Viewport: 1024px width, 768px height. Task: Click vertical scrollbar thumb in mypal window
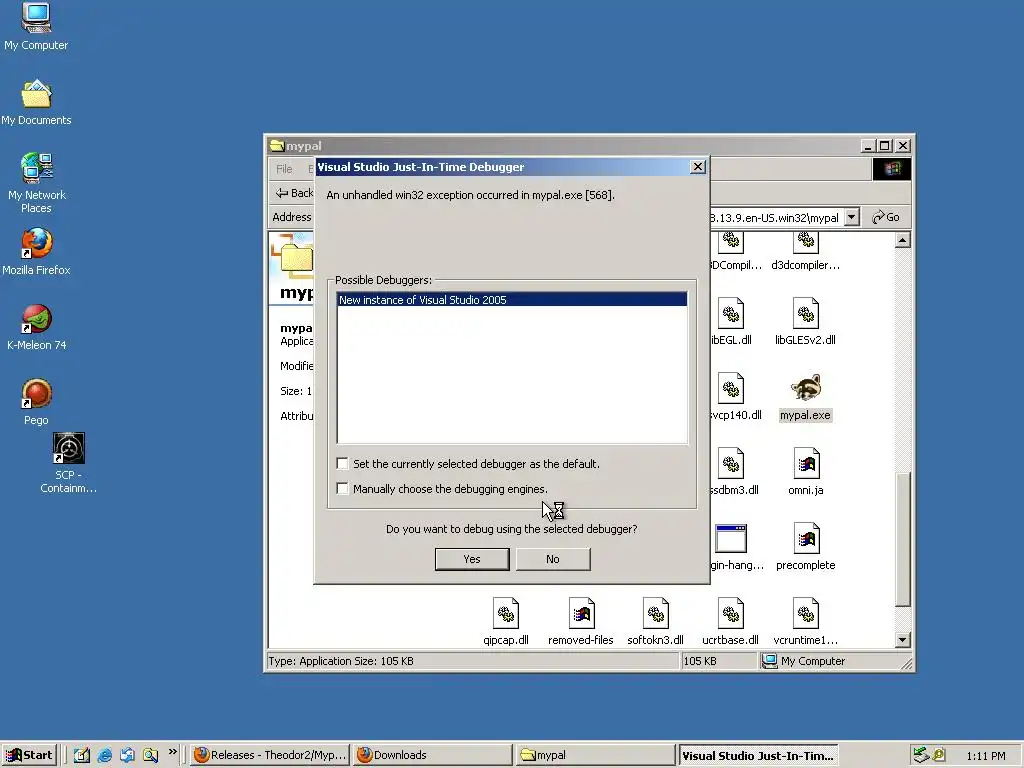point(903,539)
